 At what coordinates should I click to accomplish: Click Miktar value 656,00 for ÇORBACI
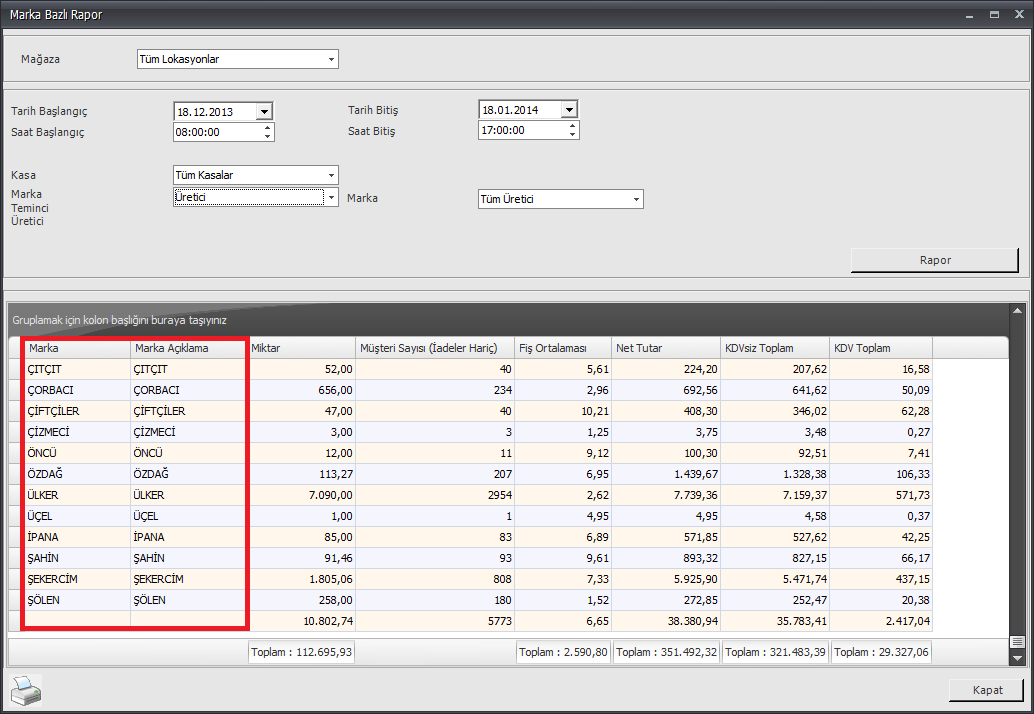point(302,390)
